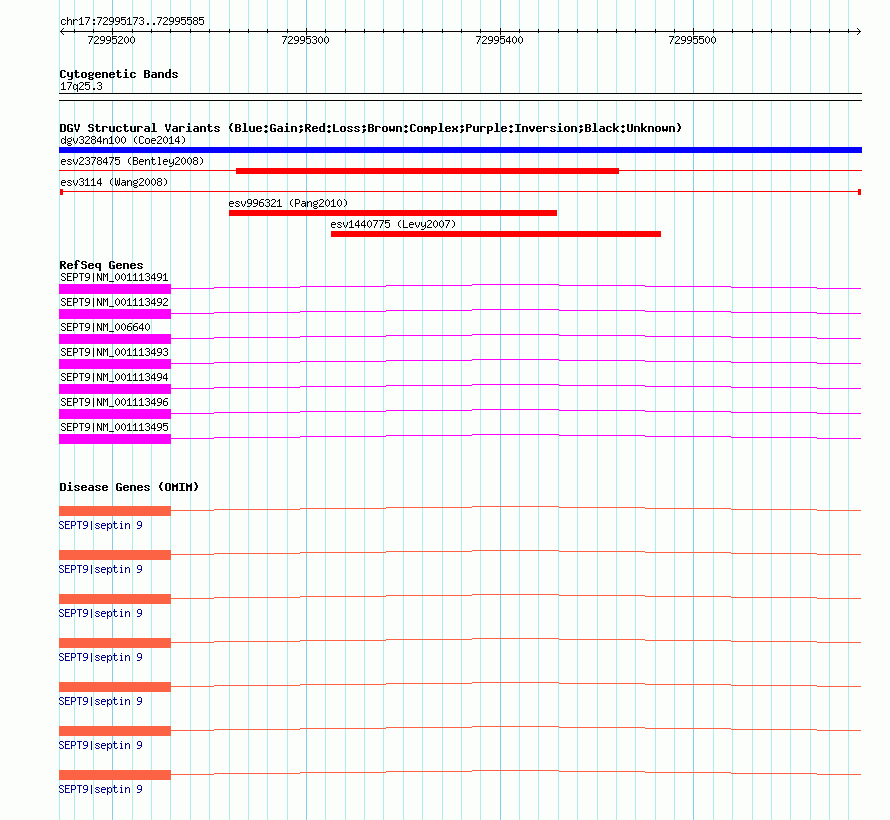Screen dimensions: 890x820
Task: Click the 72995200 ruler position label
Action: coord(111,40)
